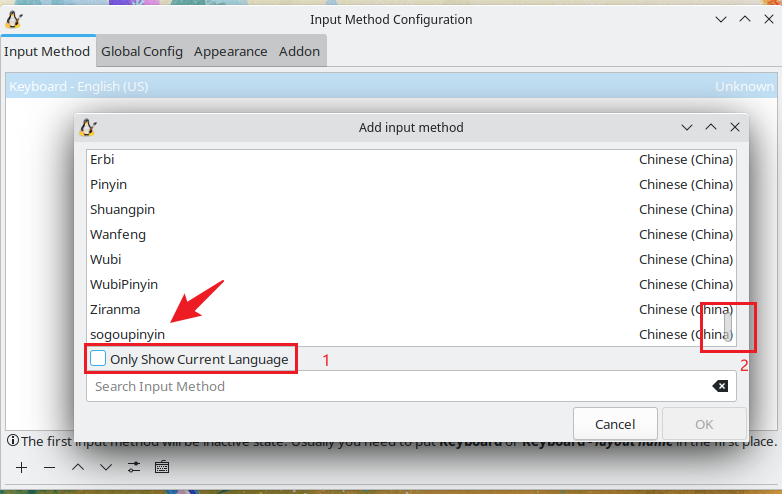Select Erbi in the list
Viewport: 782px width, 494px height.
coord(411,160)
